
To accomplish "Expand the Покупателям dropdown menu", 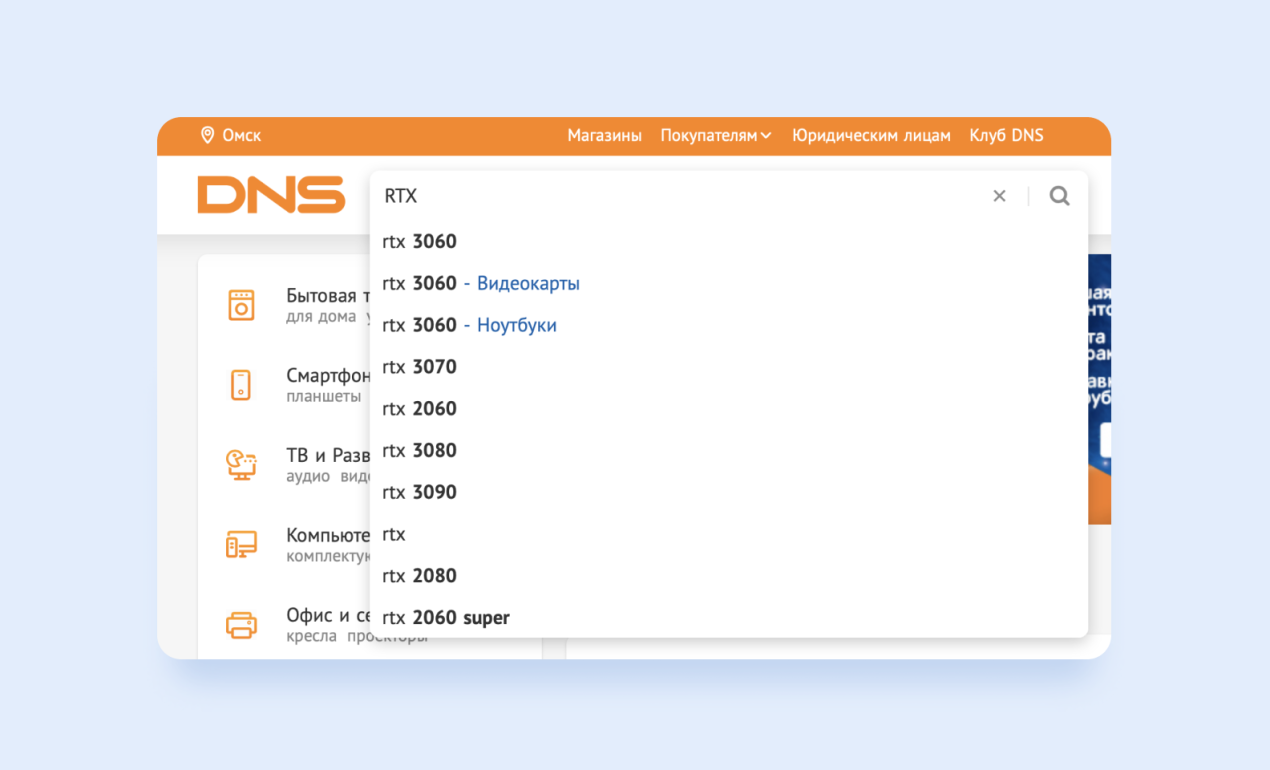I will click(x=716, y=135).
